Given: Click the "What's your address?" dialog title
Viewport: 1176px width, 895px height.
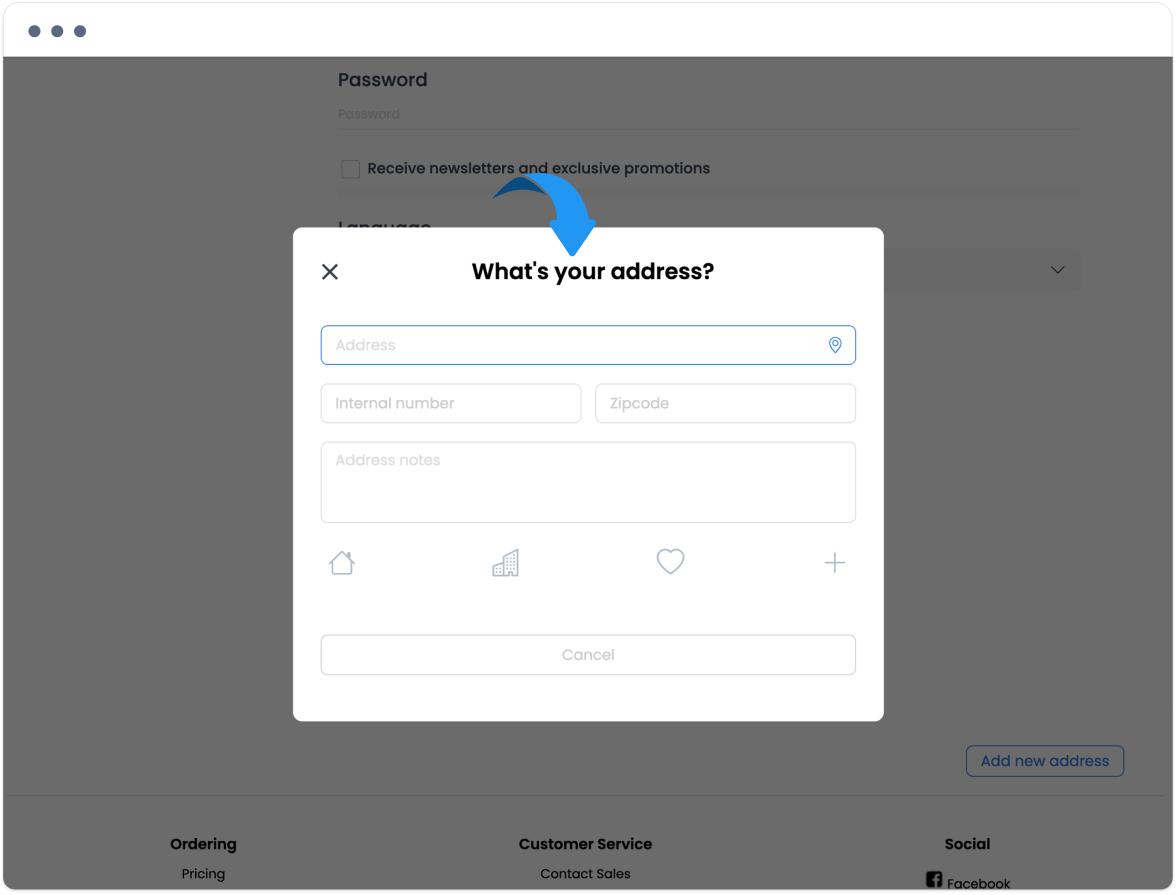Looking at the screenshot, I should coord(592,272).
